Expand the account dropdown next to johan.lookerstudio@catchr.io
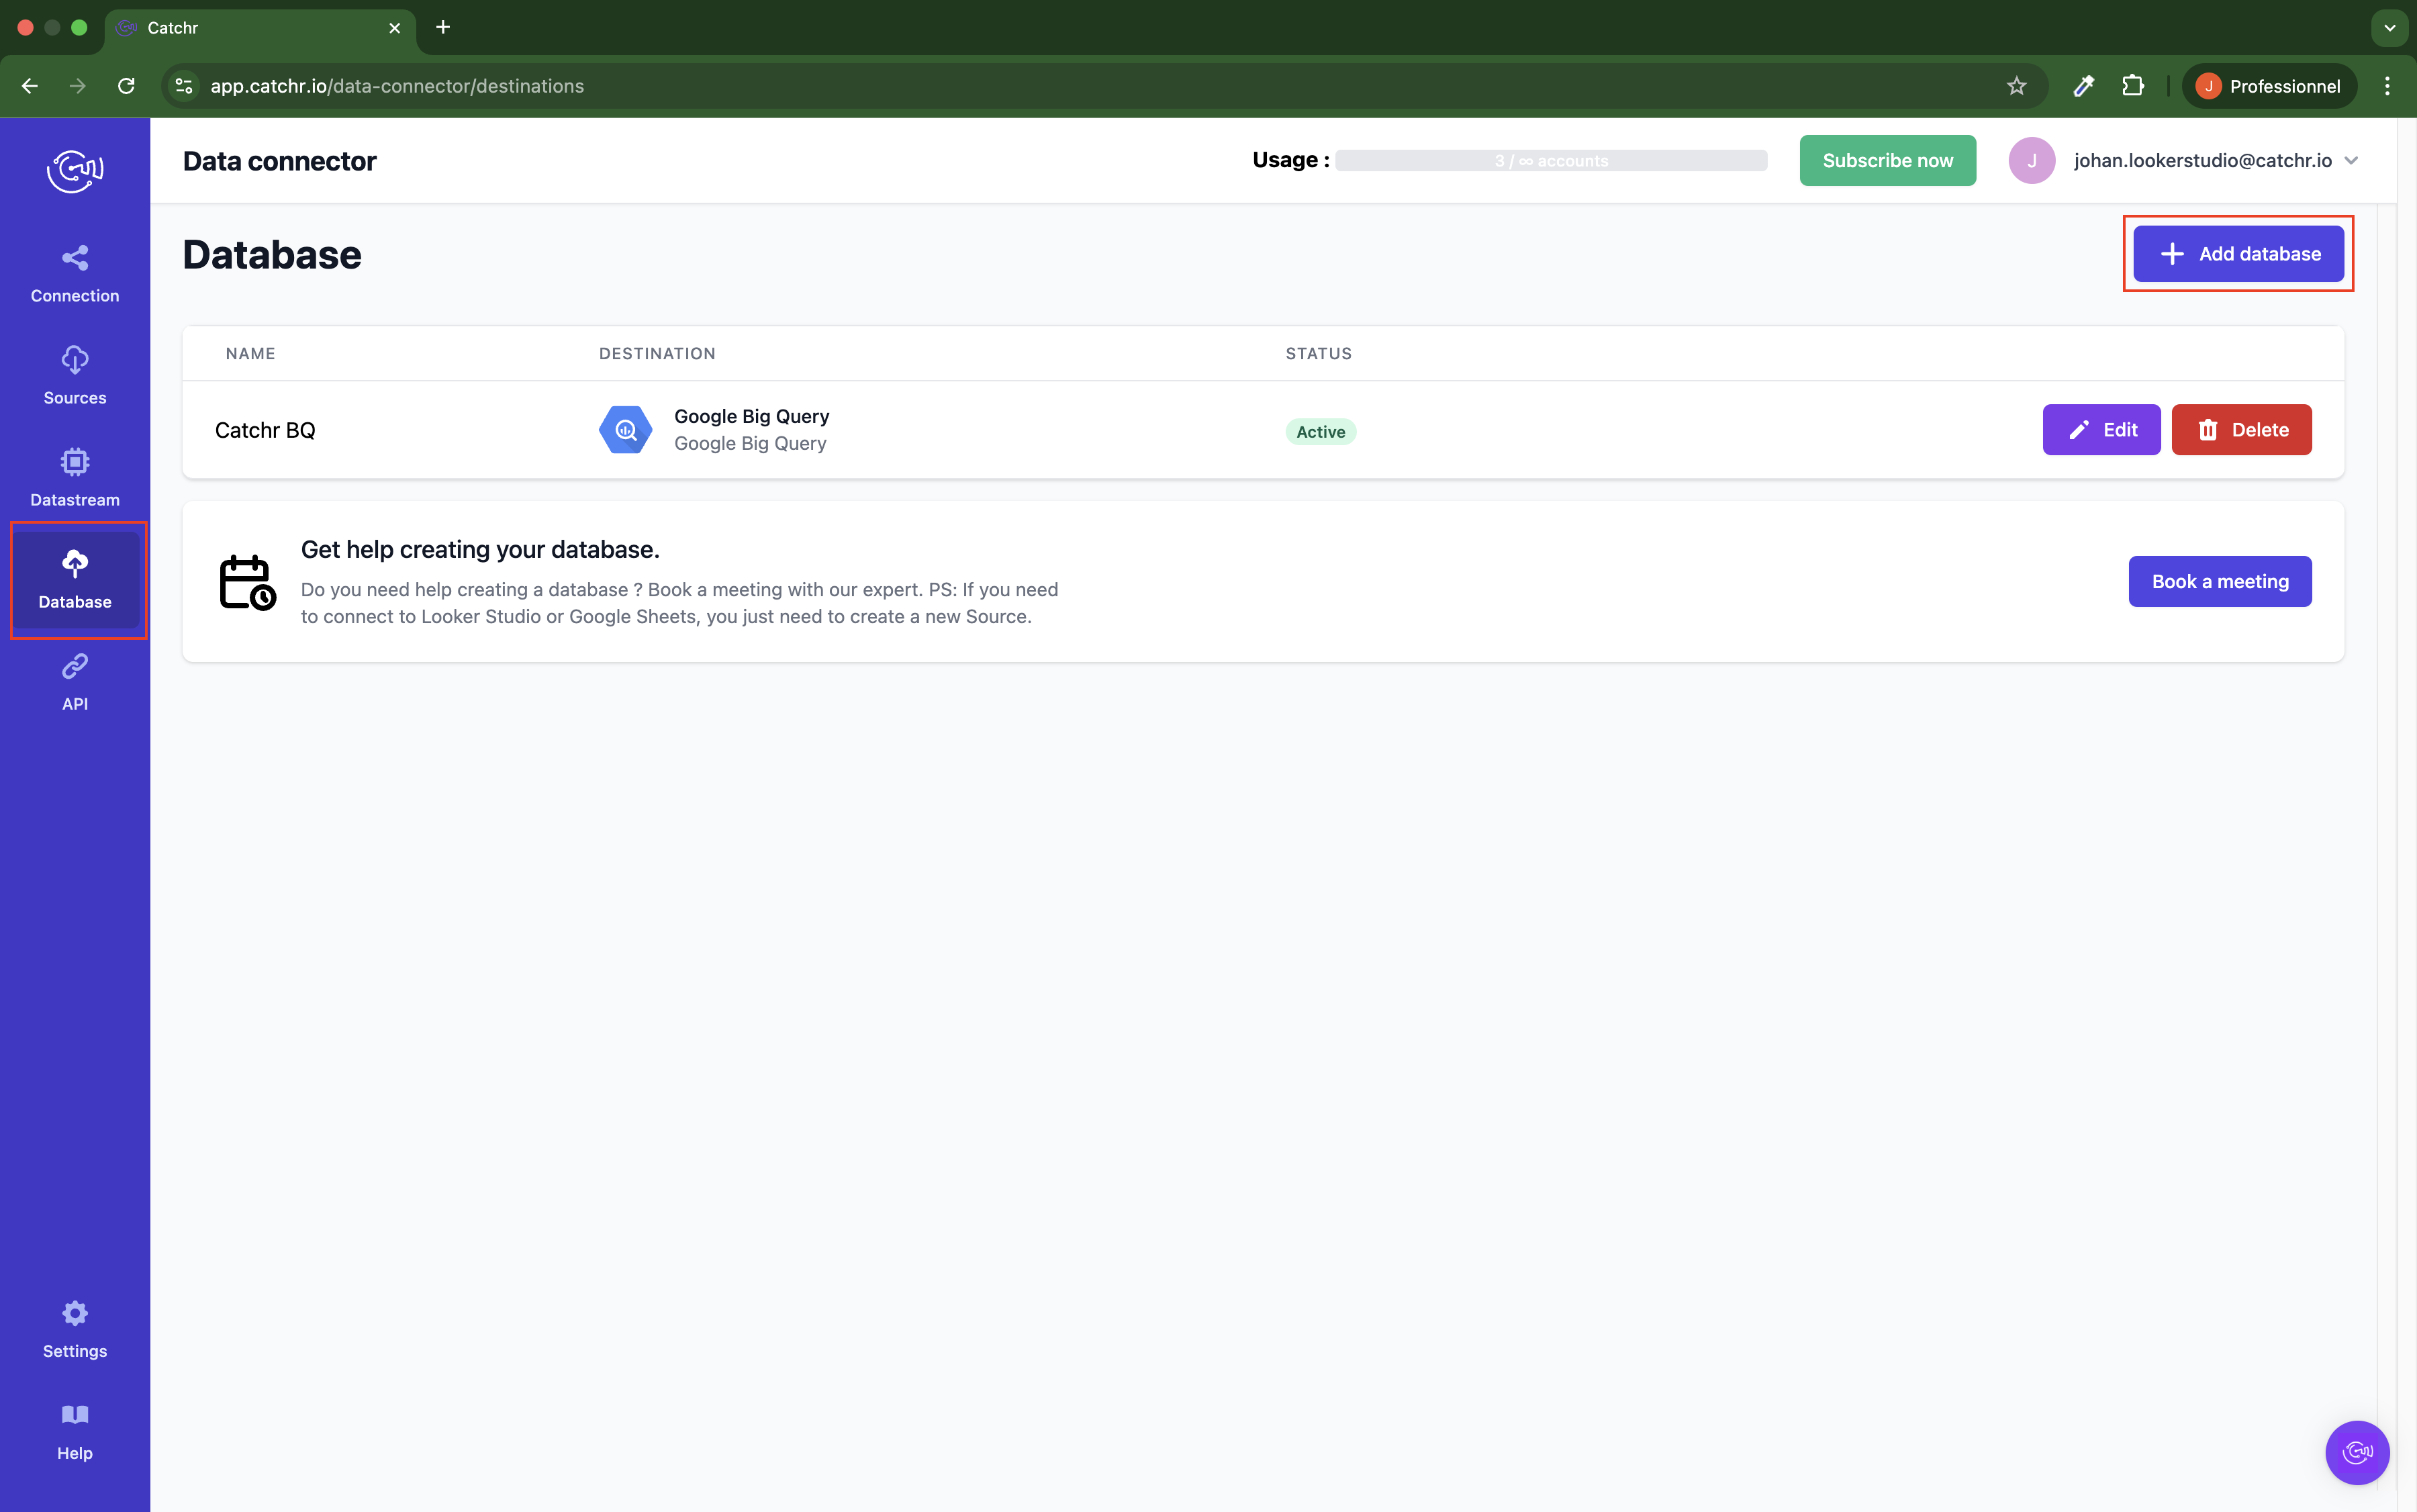The width and height of the screenshot is (2417, 1512). coord(2351,161)
